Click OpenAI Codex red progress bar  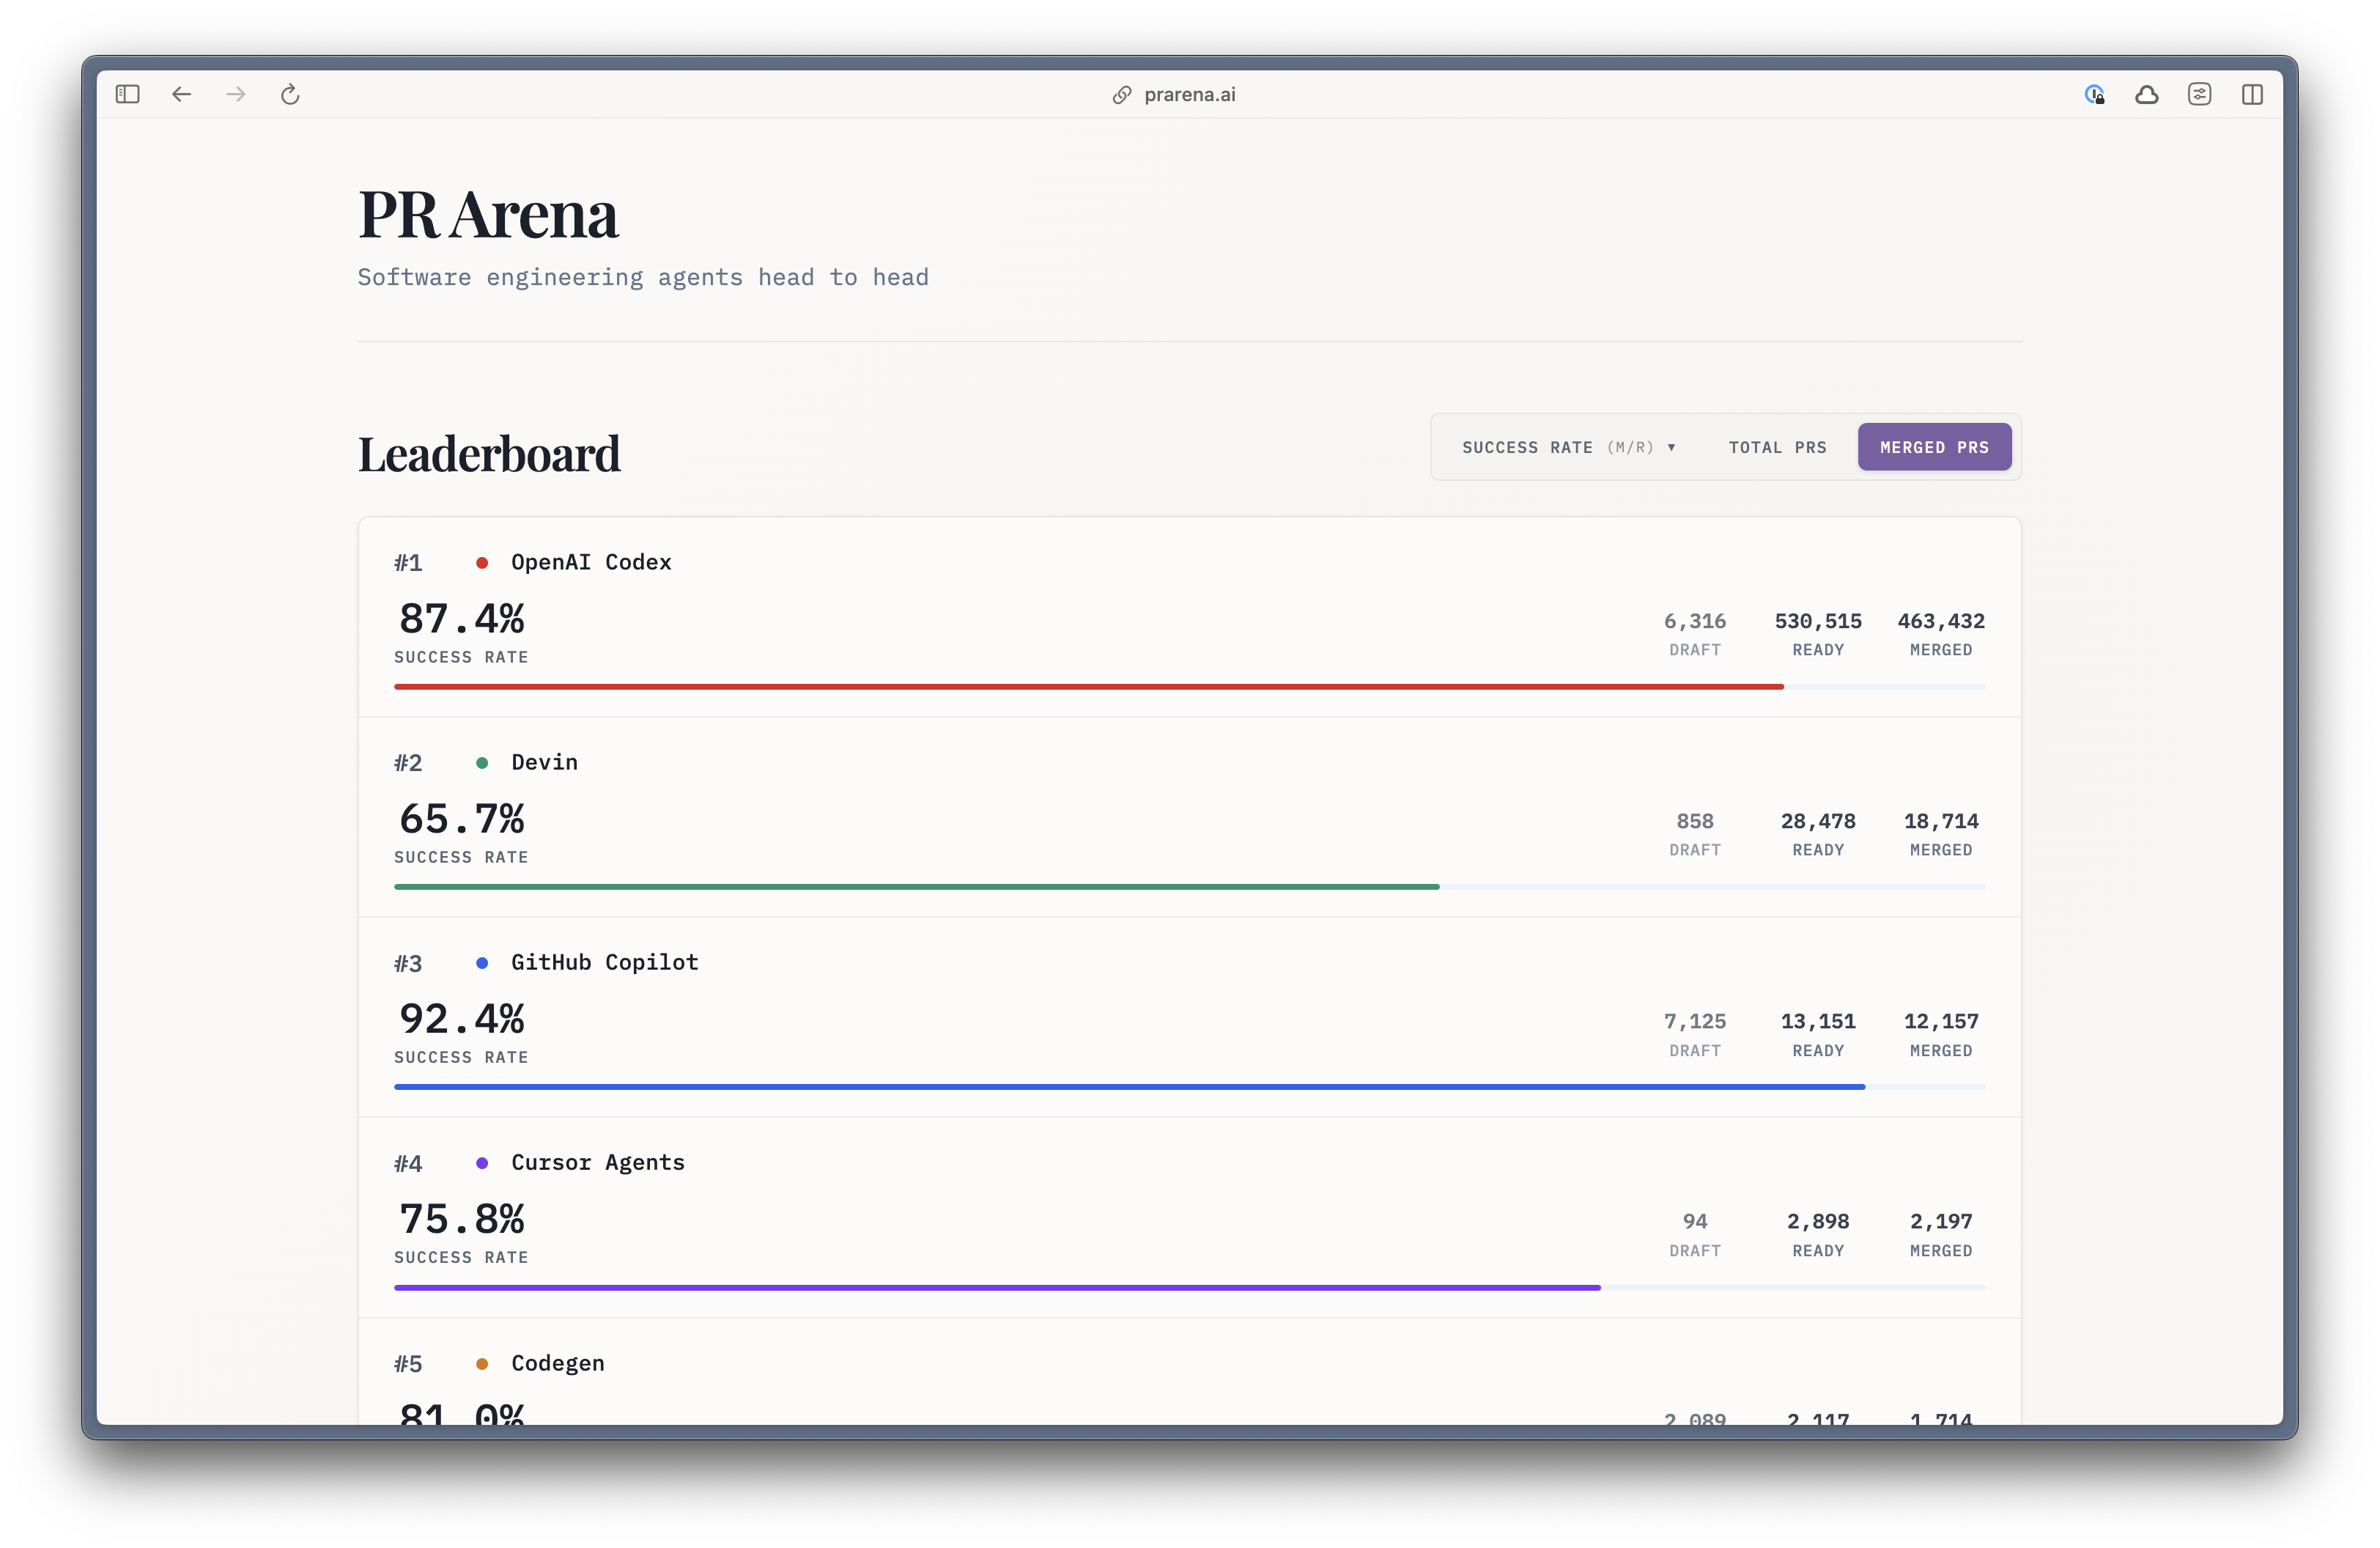pyautogui.click(x=1089, y=687)
